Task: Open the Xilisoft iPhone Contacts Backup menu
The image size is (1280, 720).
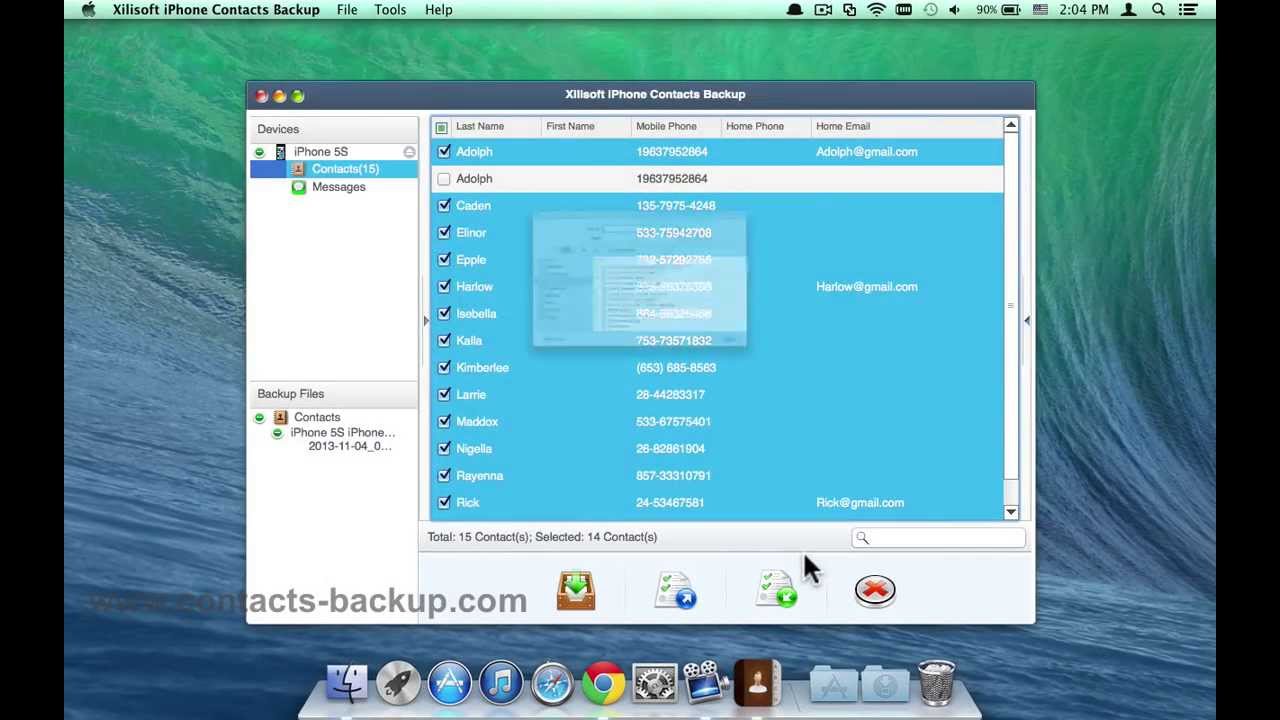Action: click(x=216, y=10)
